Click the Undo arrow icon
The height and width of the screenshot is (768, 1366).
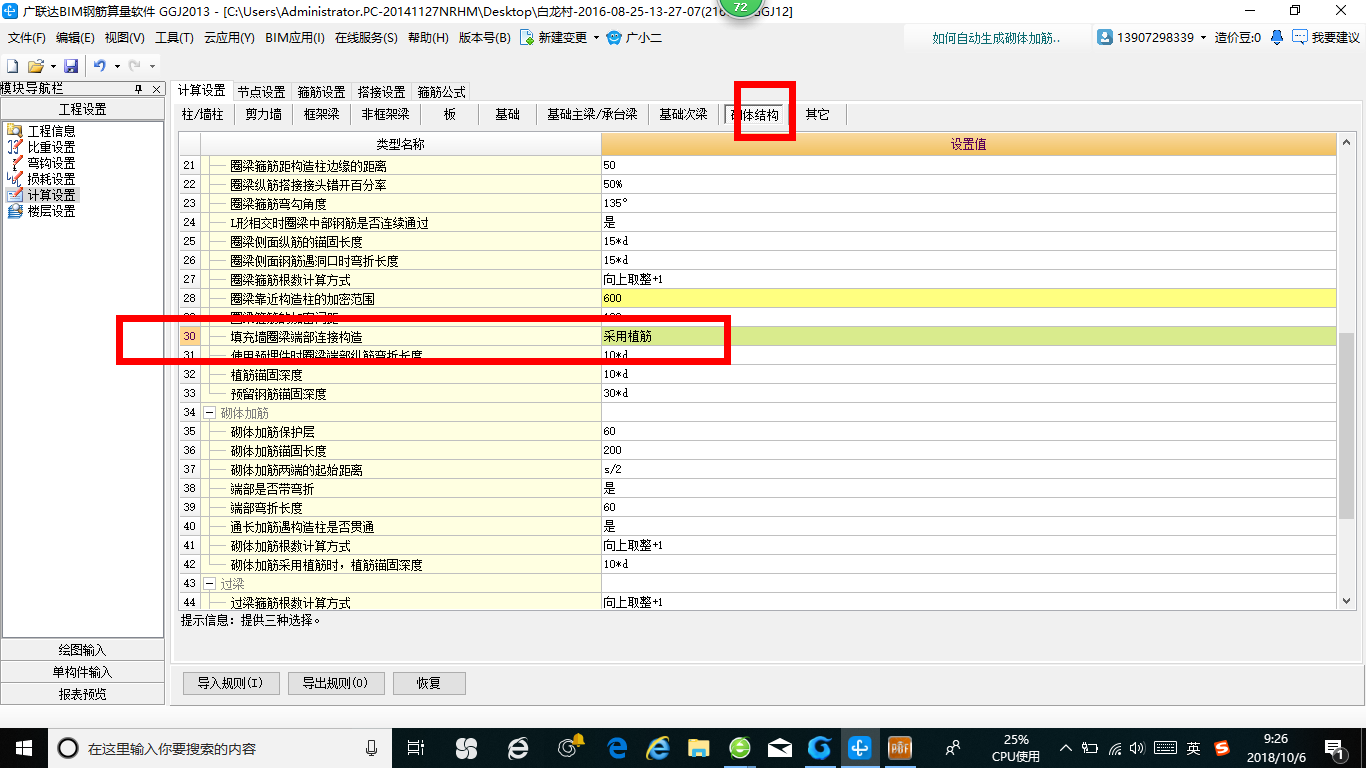[99, 66]
